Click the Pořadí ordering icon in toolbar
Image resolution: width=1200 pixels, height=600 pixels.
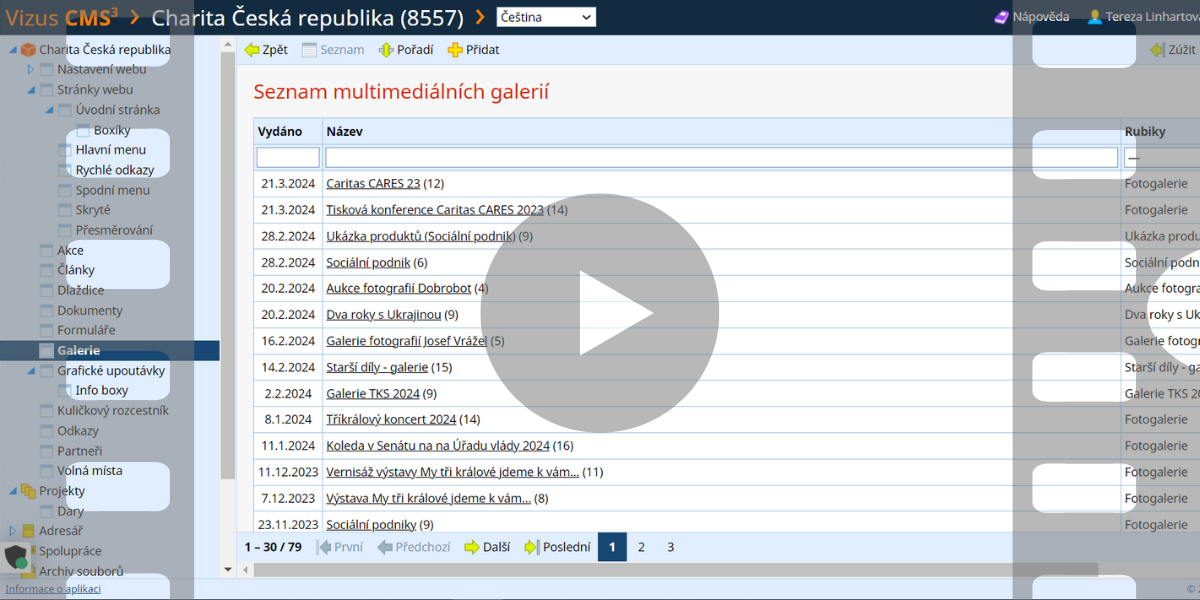tap(386, 50)
